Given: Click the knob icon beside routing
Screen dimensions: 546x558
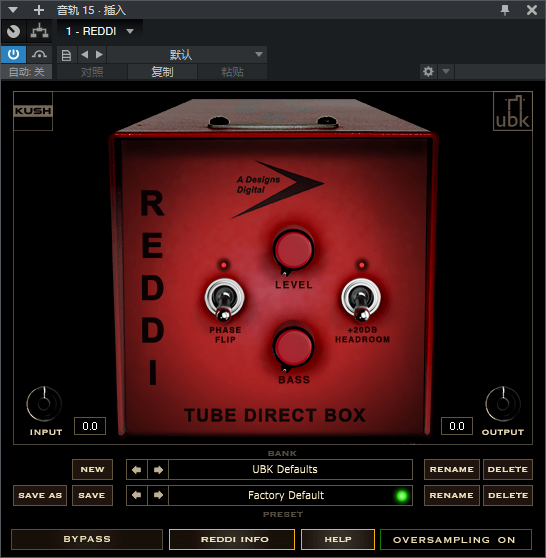Looking at the screenshot, I should pos(14,32).
